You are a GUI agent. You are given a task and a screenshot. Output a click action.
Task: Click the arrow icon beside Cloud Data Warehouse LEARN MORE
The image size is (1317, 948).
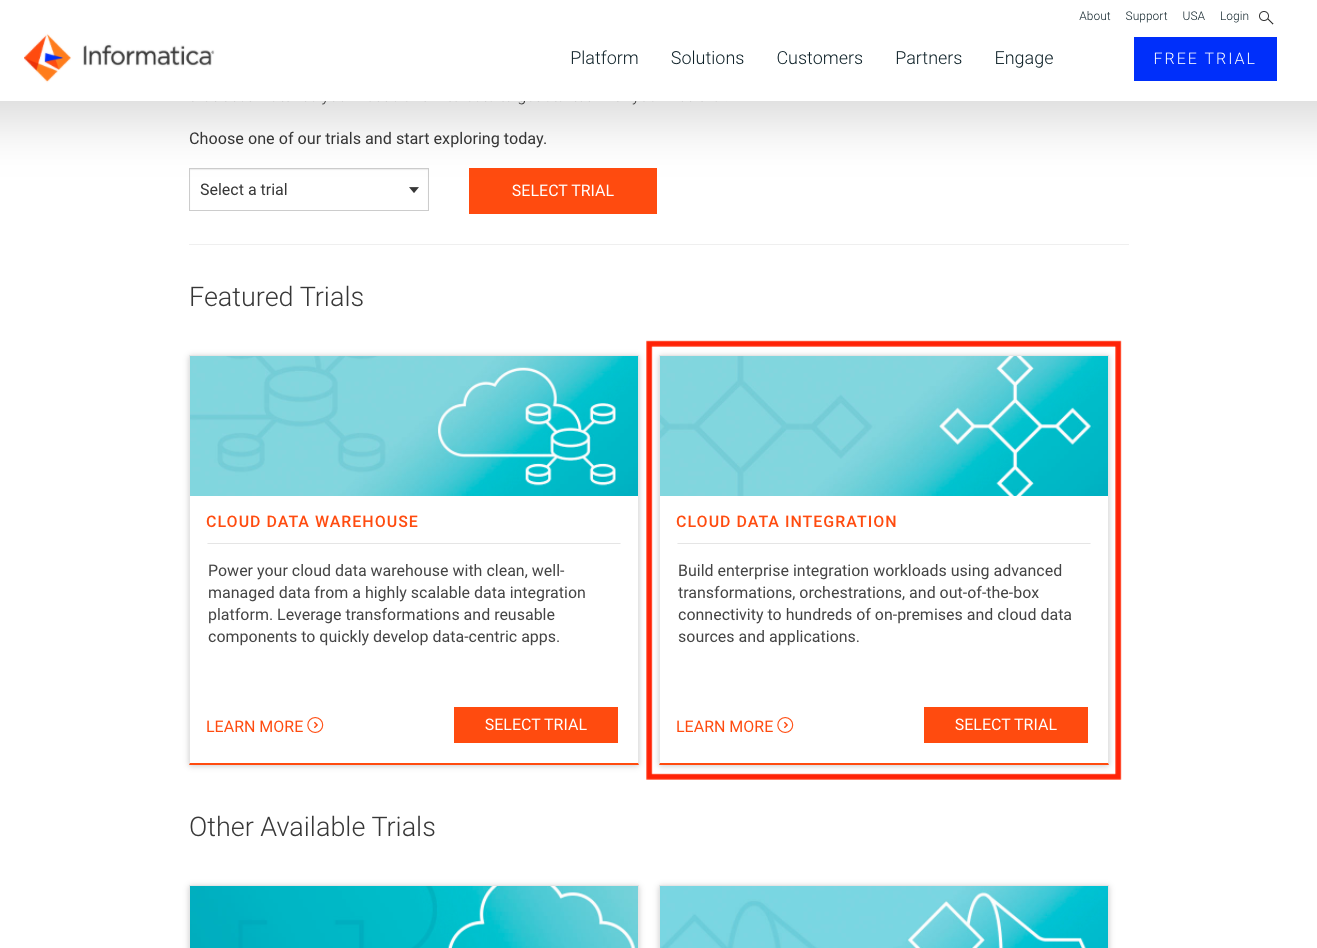pyautogui.click(x=316, y=726)
